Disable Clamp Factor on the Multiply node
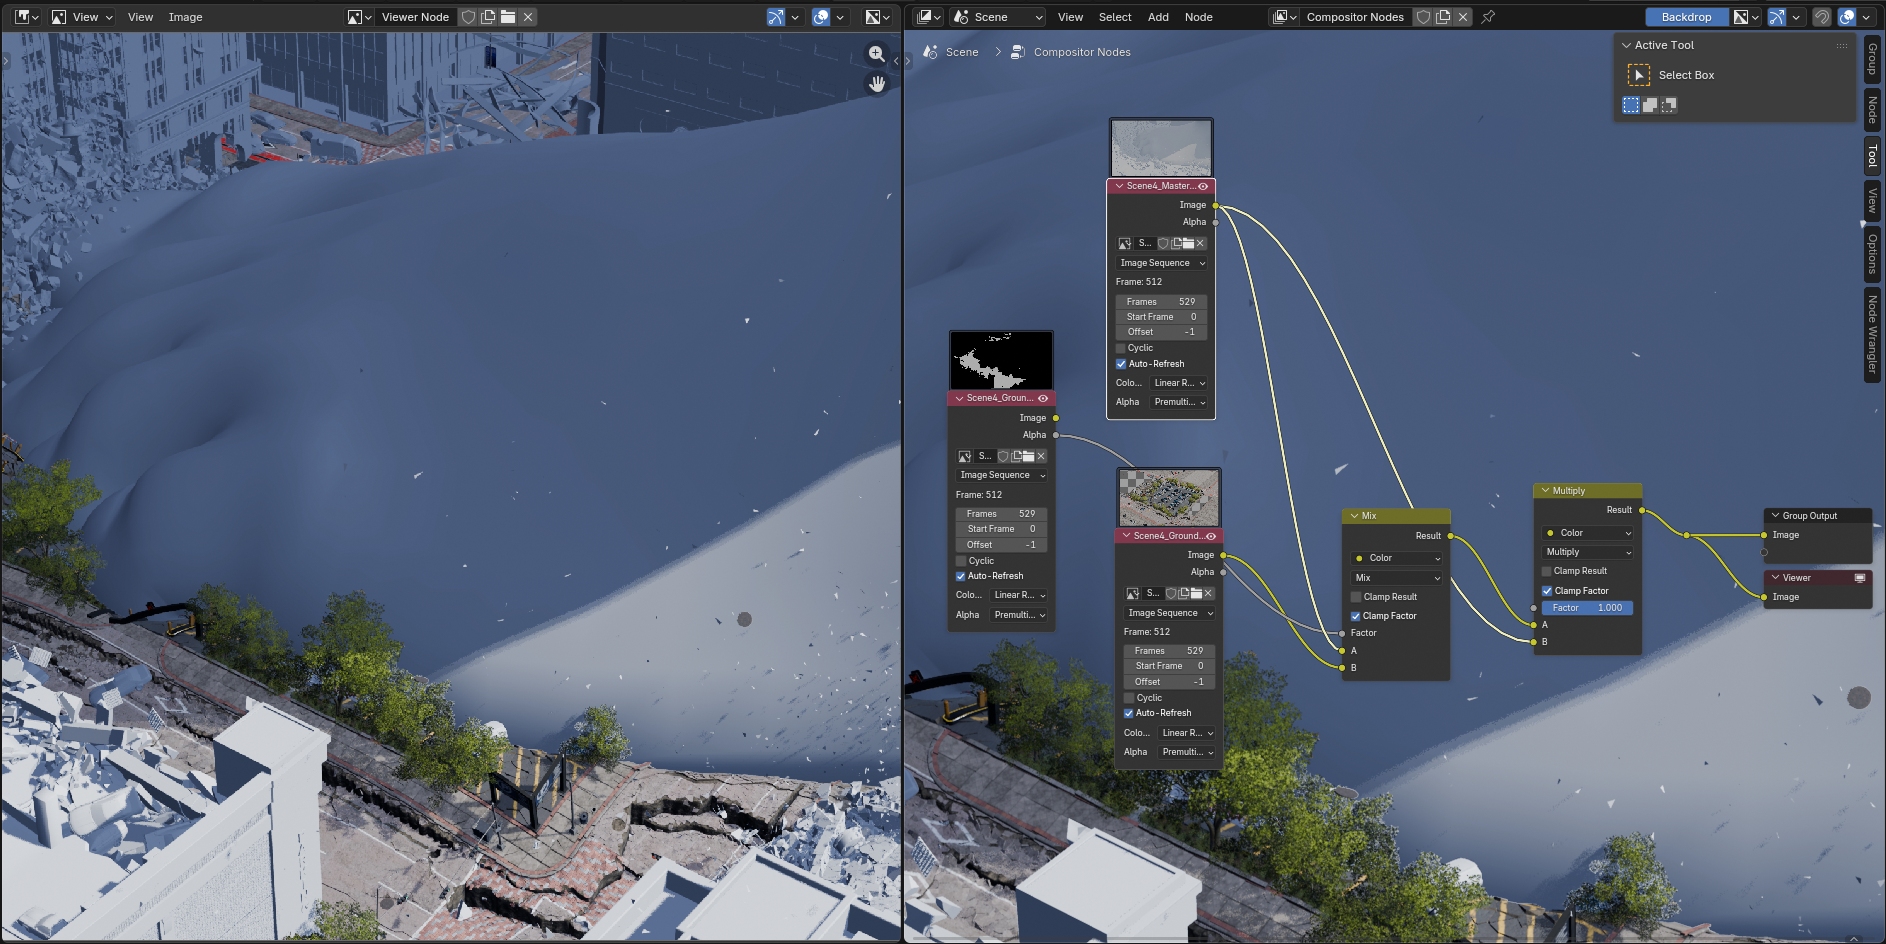 1547,591
